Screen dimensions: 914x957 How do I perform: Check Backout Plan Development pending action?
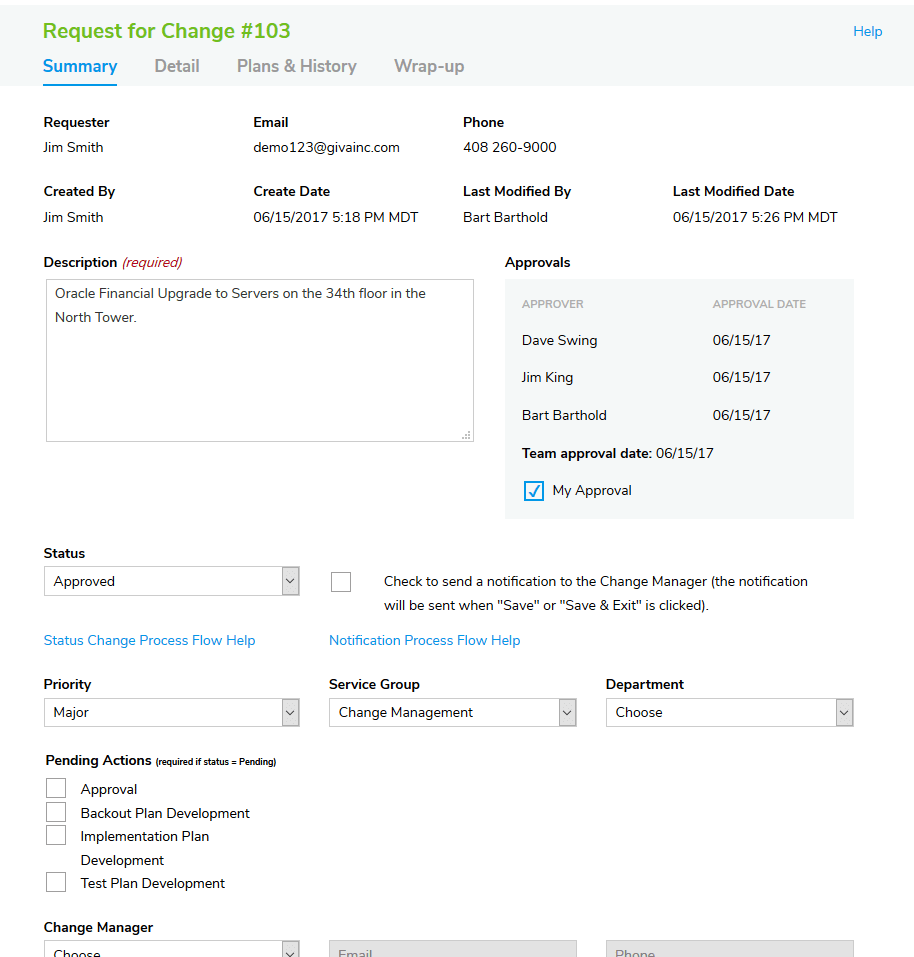[56, 811]
